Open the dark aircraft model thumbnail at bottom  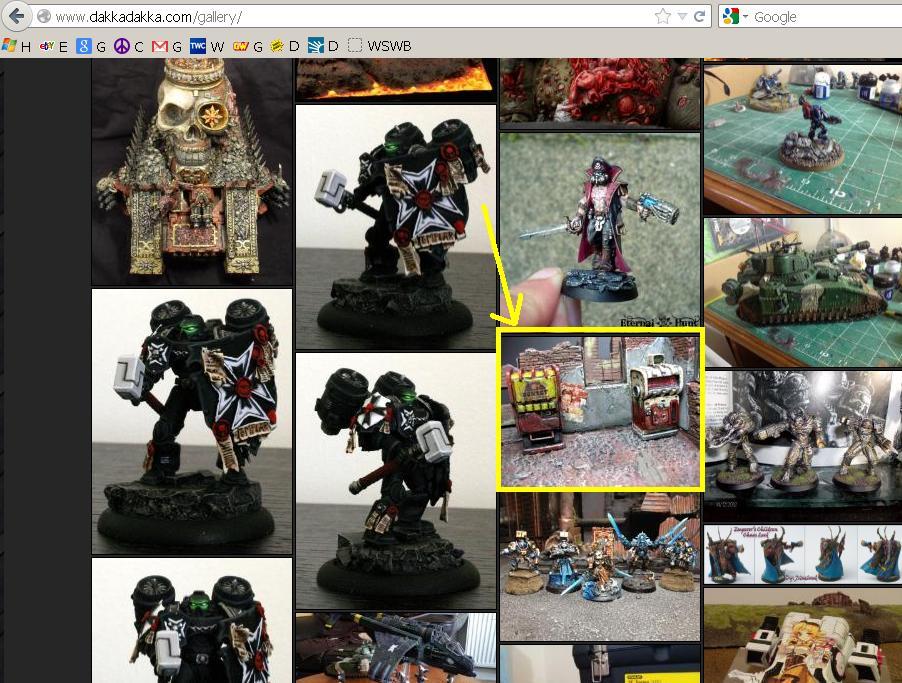(396, 648)
